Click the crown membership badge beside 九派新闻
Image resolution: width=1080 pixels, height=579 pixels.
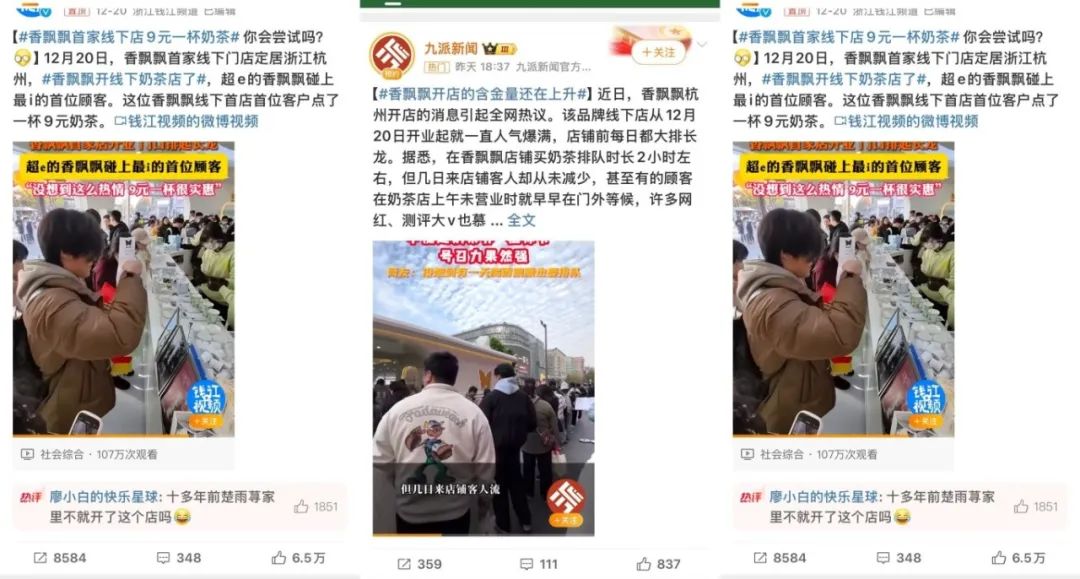(x=499, y=49)
